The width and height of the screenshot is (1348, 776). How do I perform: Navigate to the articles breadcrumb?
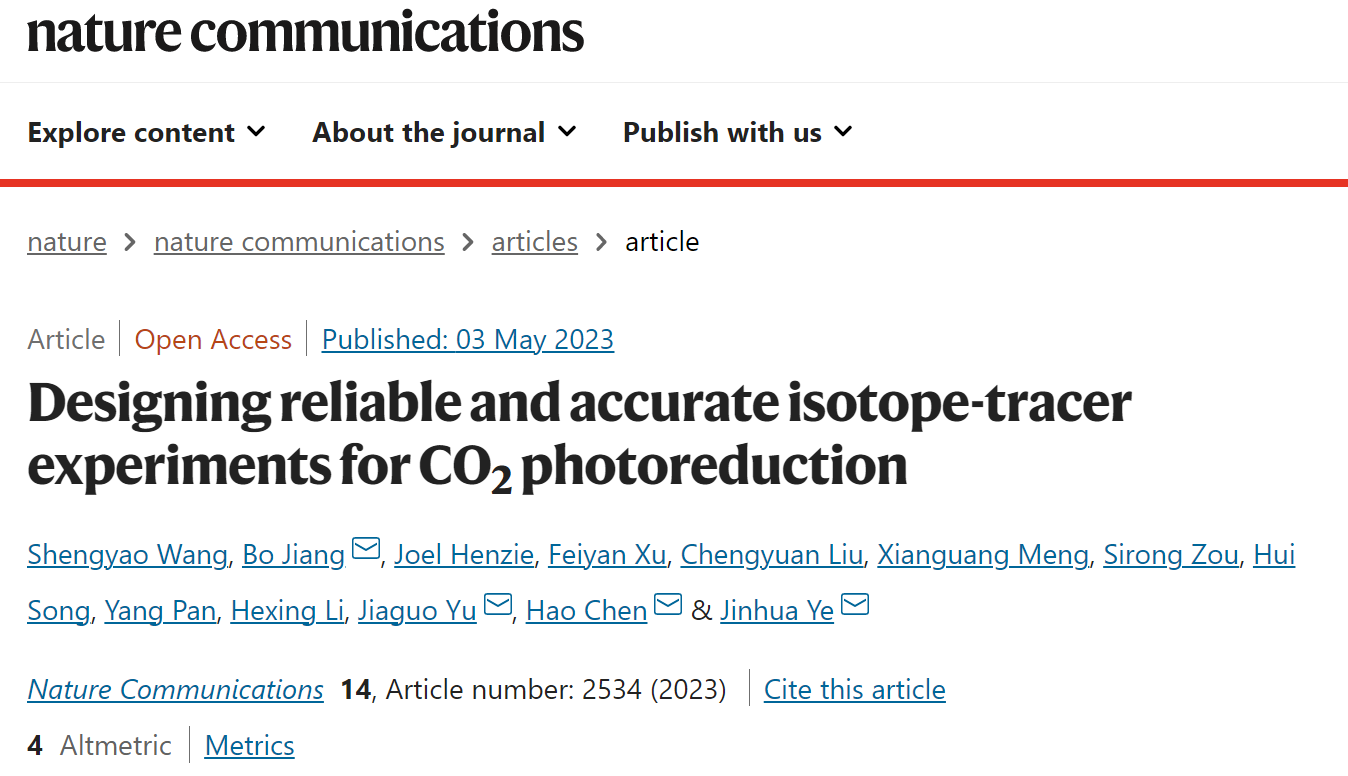pos(535,242)
